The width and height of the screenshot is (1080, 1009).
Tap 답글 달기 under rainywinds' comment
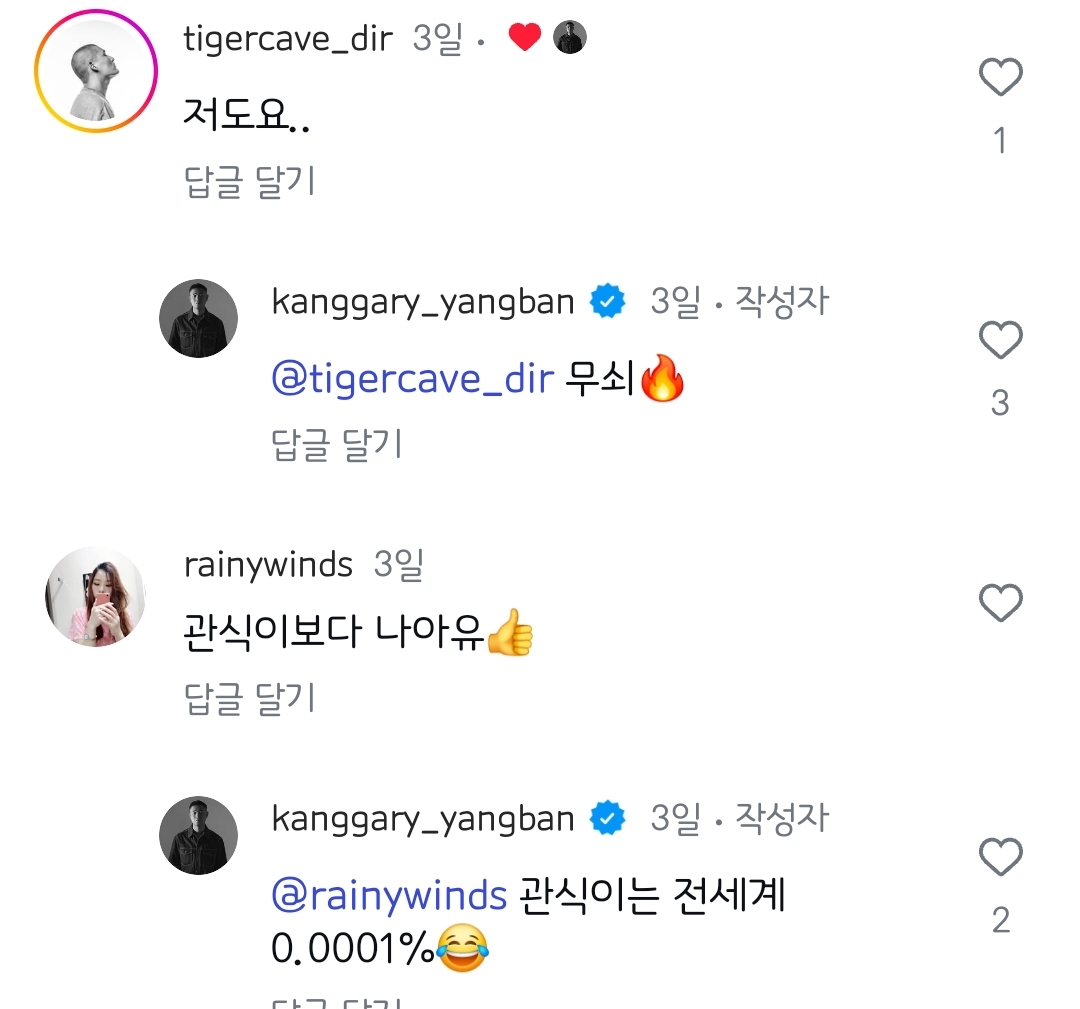tap(249, 698)
